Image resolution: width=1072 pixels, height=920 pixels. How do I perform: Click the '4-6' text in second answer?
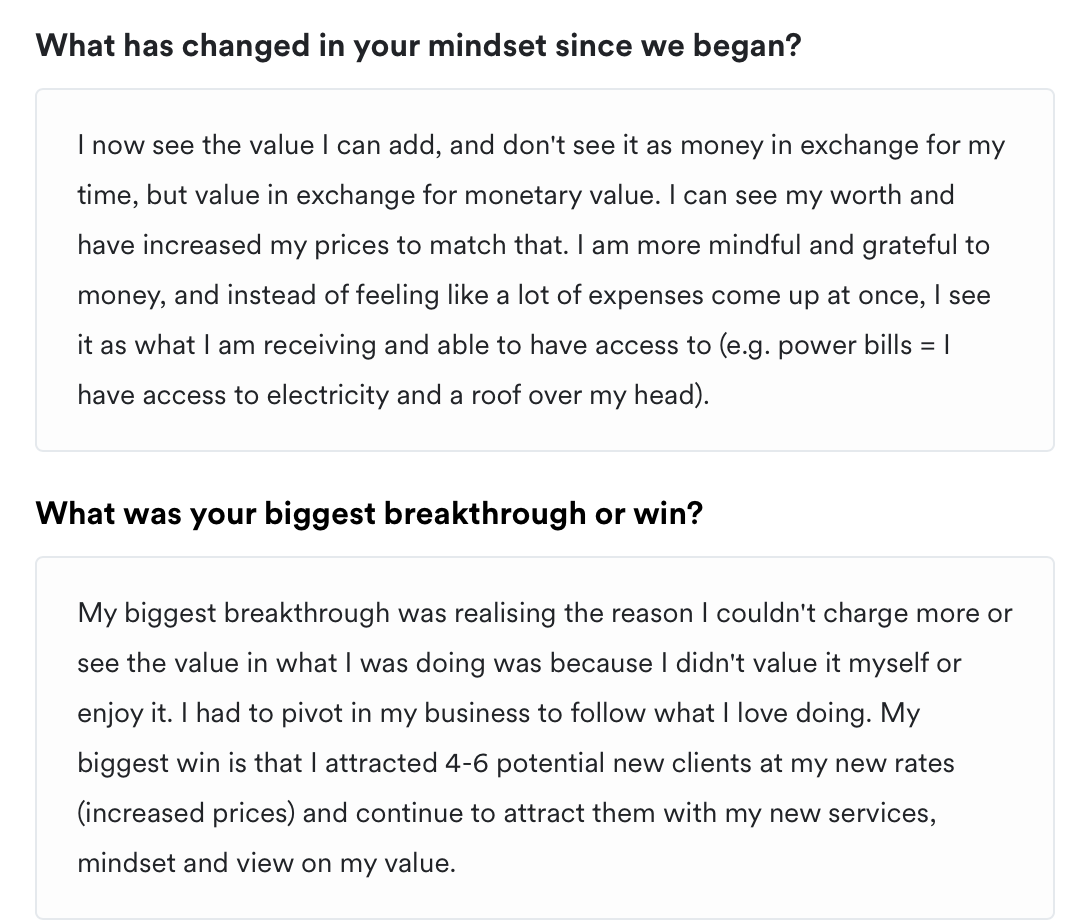coord(464,763)
